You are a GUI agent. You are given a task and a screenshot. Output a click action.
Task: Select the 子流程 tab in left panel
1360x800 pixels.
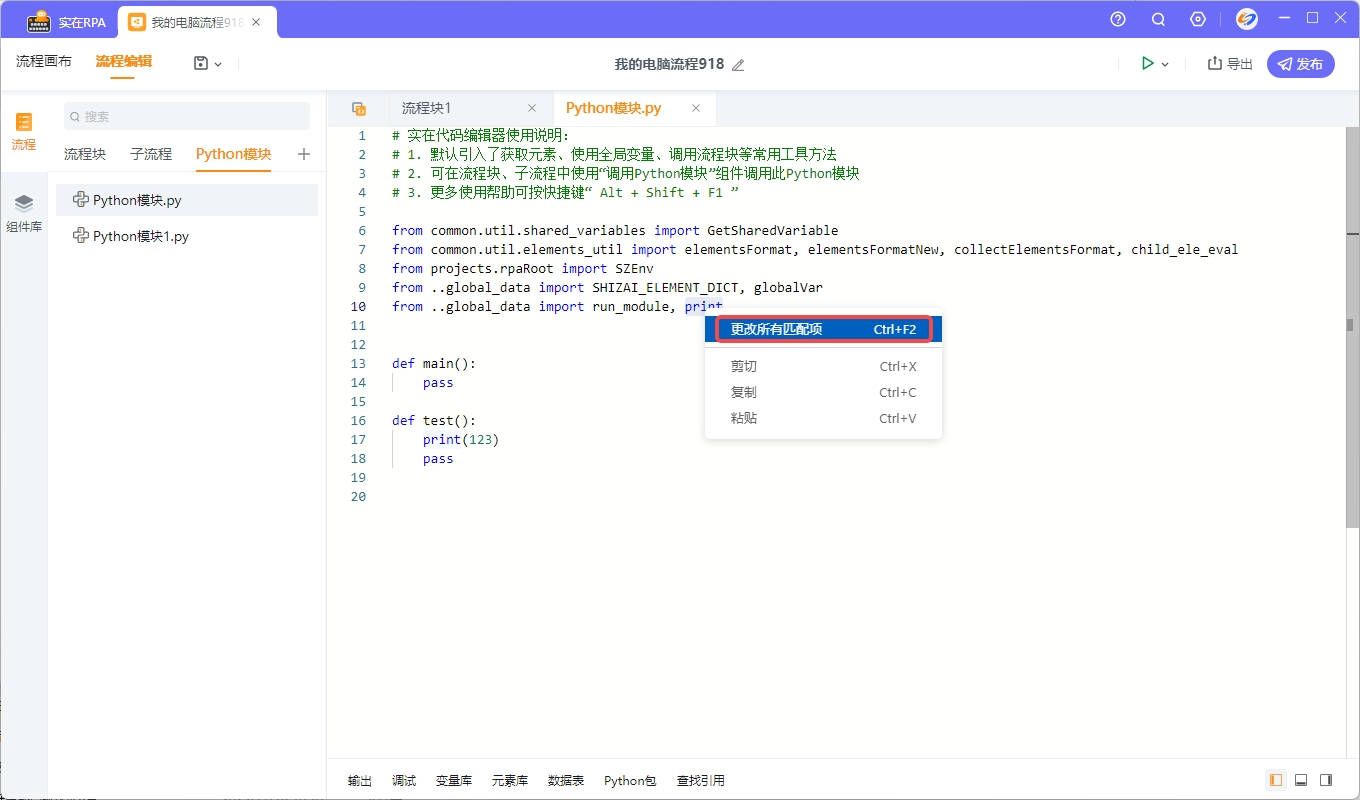[x=151, y=154]
